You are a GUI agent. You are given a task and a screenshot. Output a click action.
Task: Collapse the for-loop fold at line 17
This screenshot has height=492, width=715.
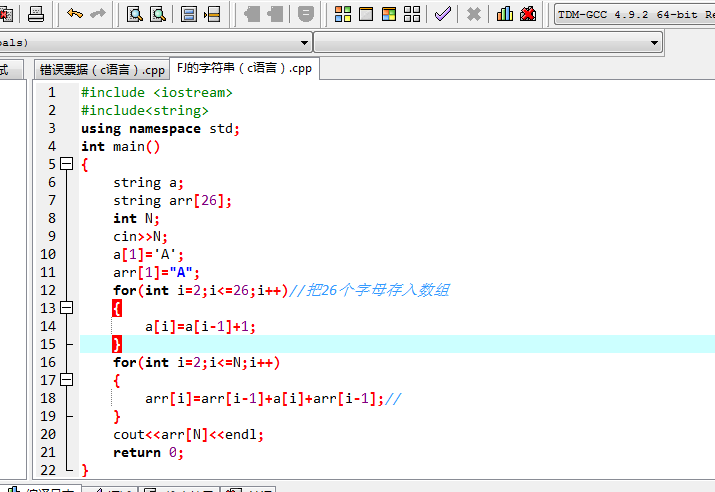pos(67,380)
